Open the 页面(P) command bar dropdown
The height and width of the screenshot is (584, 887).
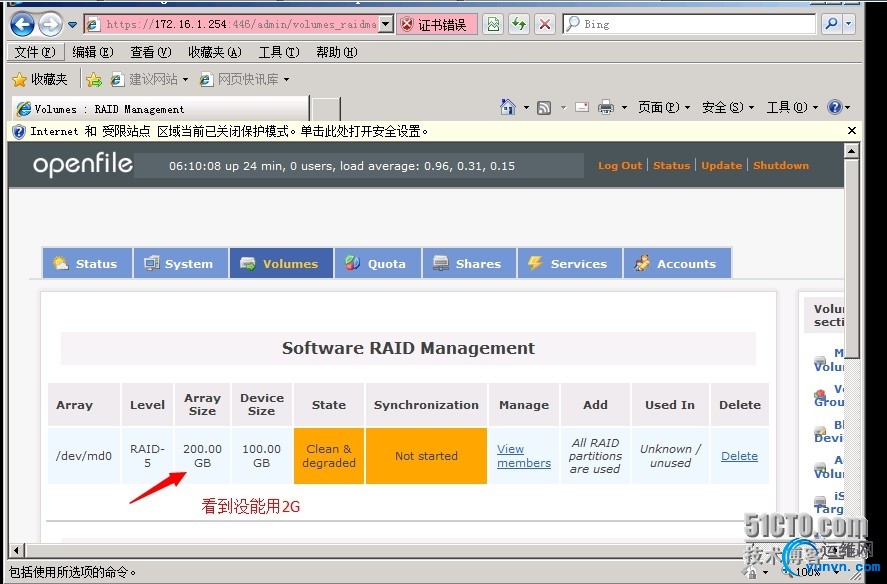[x=664, y=107]
